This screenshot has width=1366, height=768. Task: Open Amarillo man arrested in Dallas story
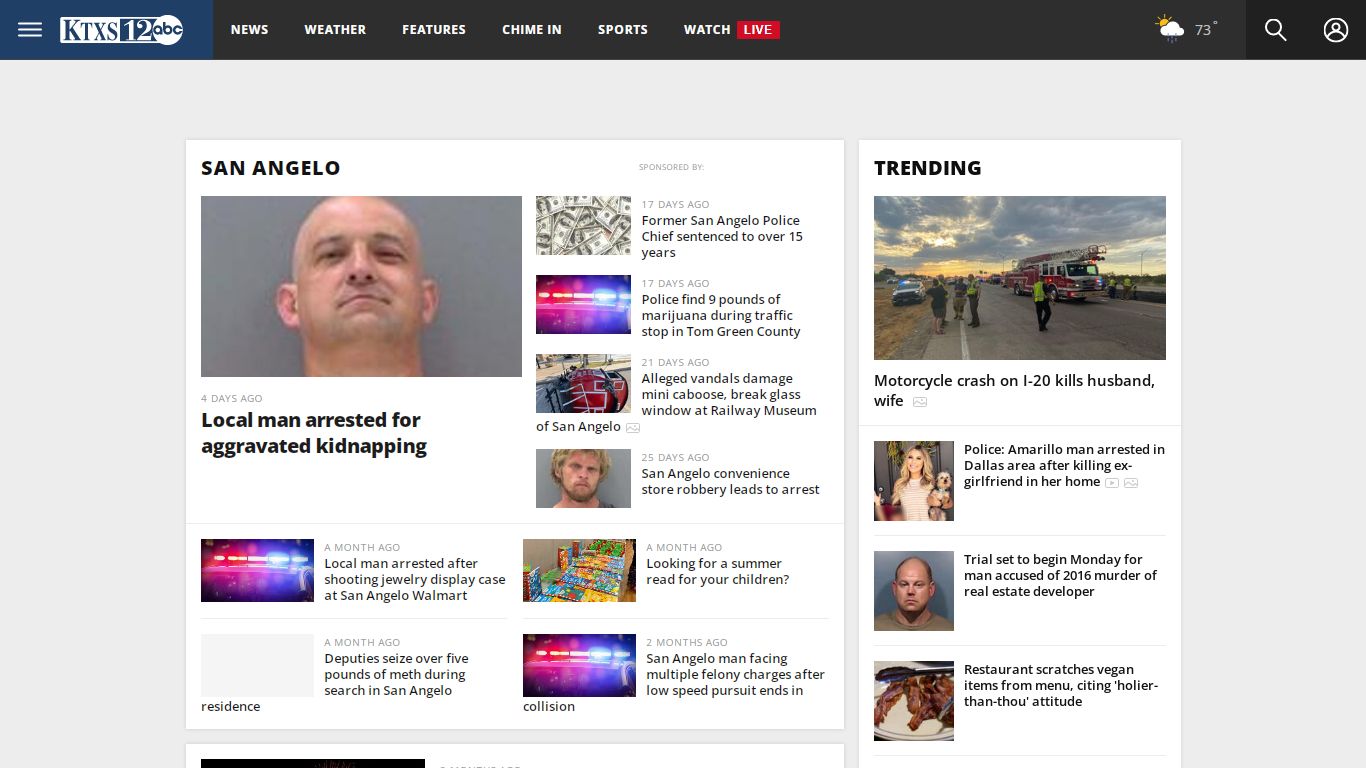(x=1064, y=466)
